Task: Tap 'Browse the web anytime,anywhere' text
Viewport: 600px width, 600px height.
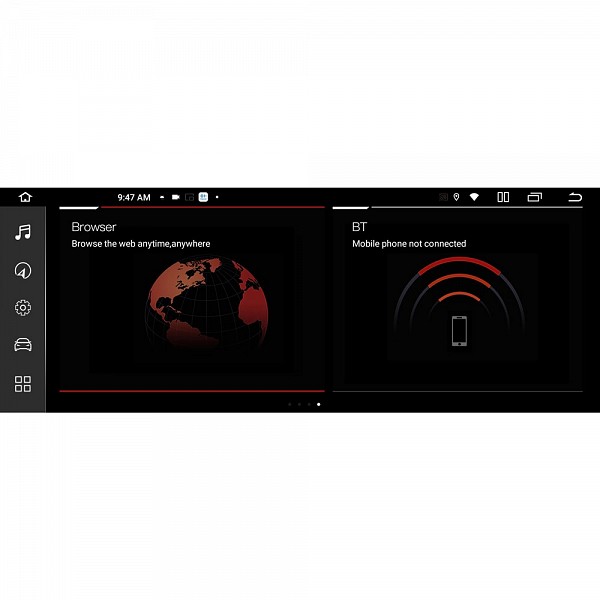Action: point(141,244)
